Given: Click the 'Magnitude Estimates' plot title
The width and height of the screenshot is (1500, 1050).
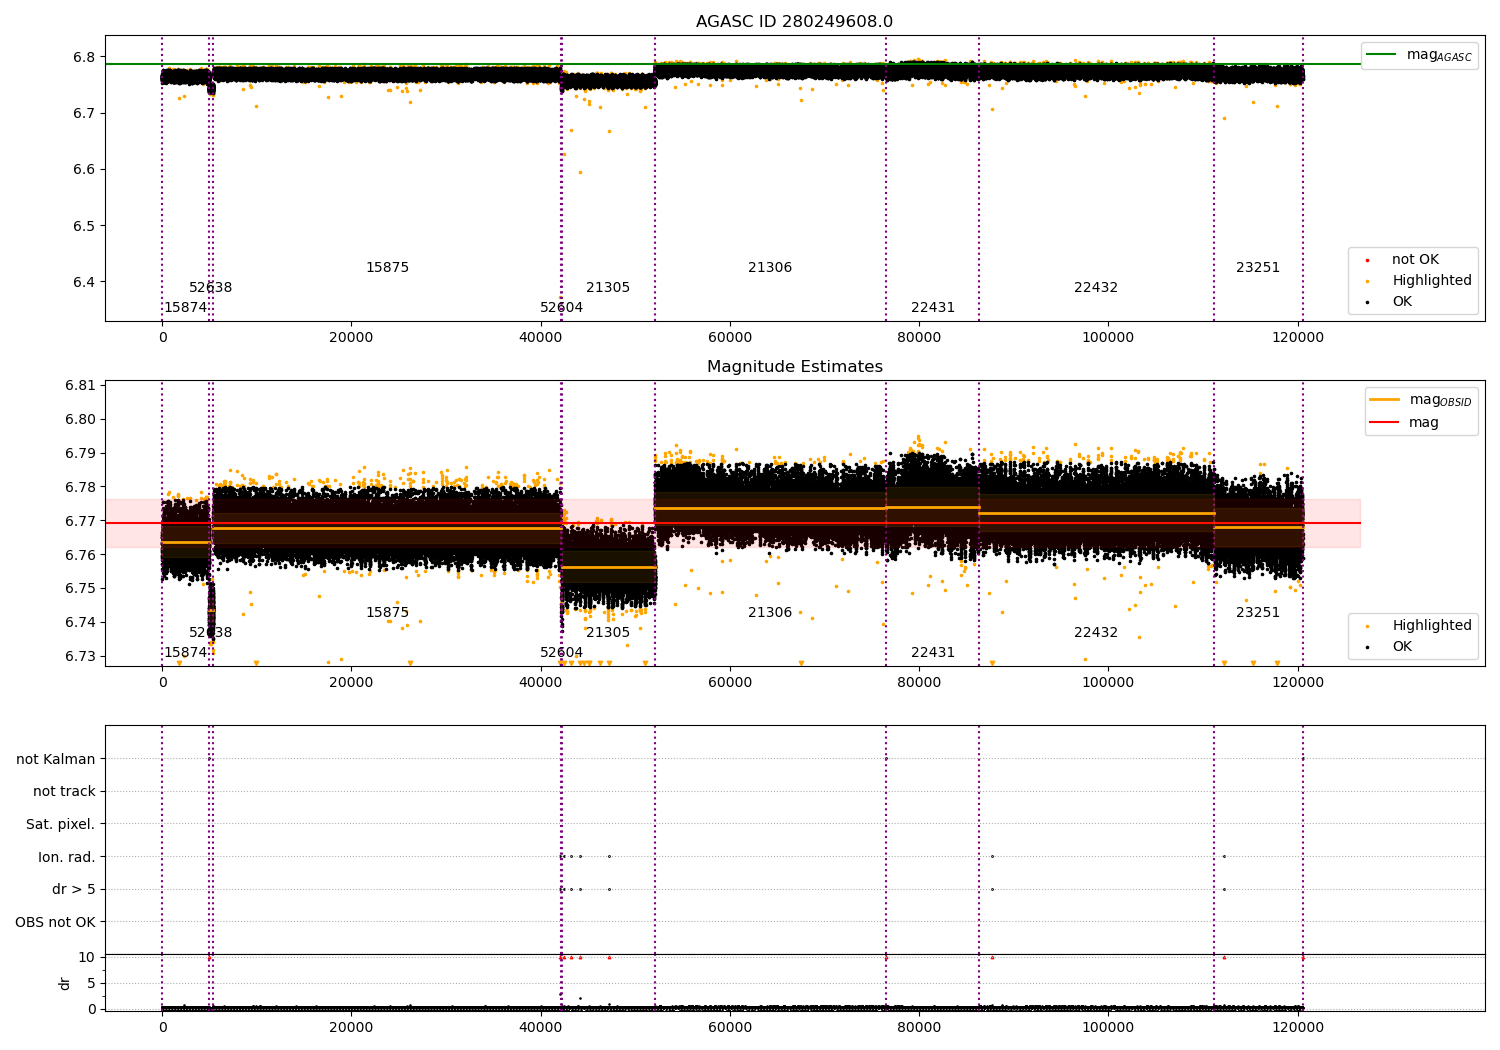Looking at the screenshot, I should click(795, 367).
